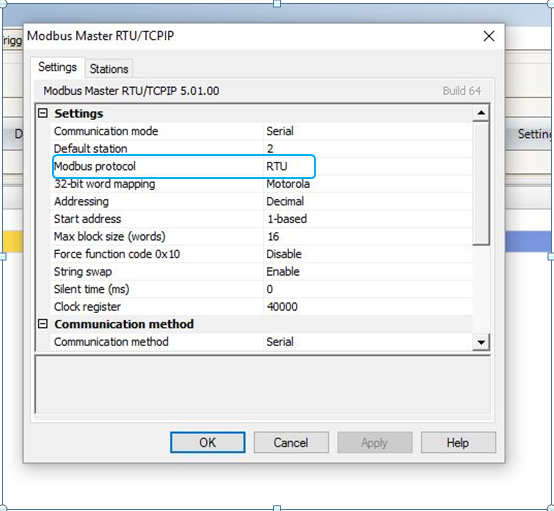Collapse the Settings group
This screenshot has height=511, width=554.
tap(43, 113)
